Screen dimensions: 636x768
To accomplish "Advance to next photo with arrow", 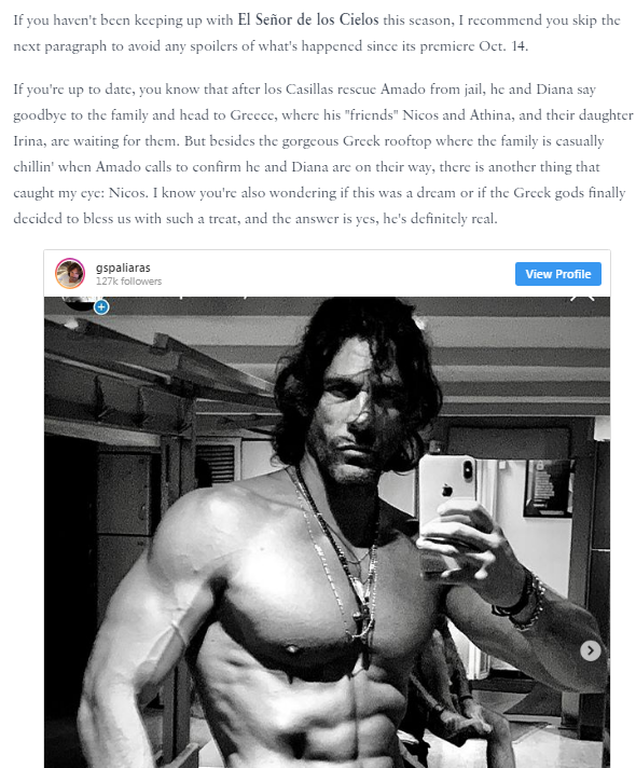I will [591, 651].
